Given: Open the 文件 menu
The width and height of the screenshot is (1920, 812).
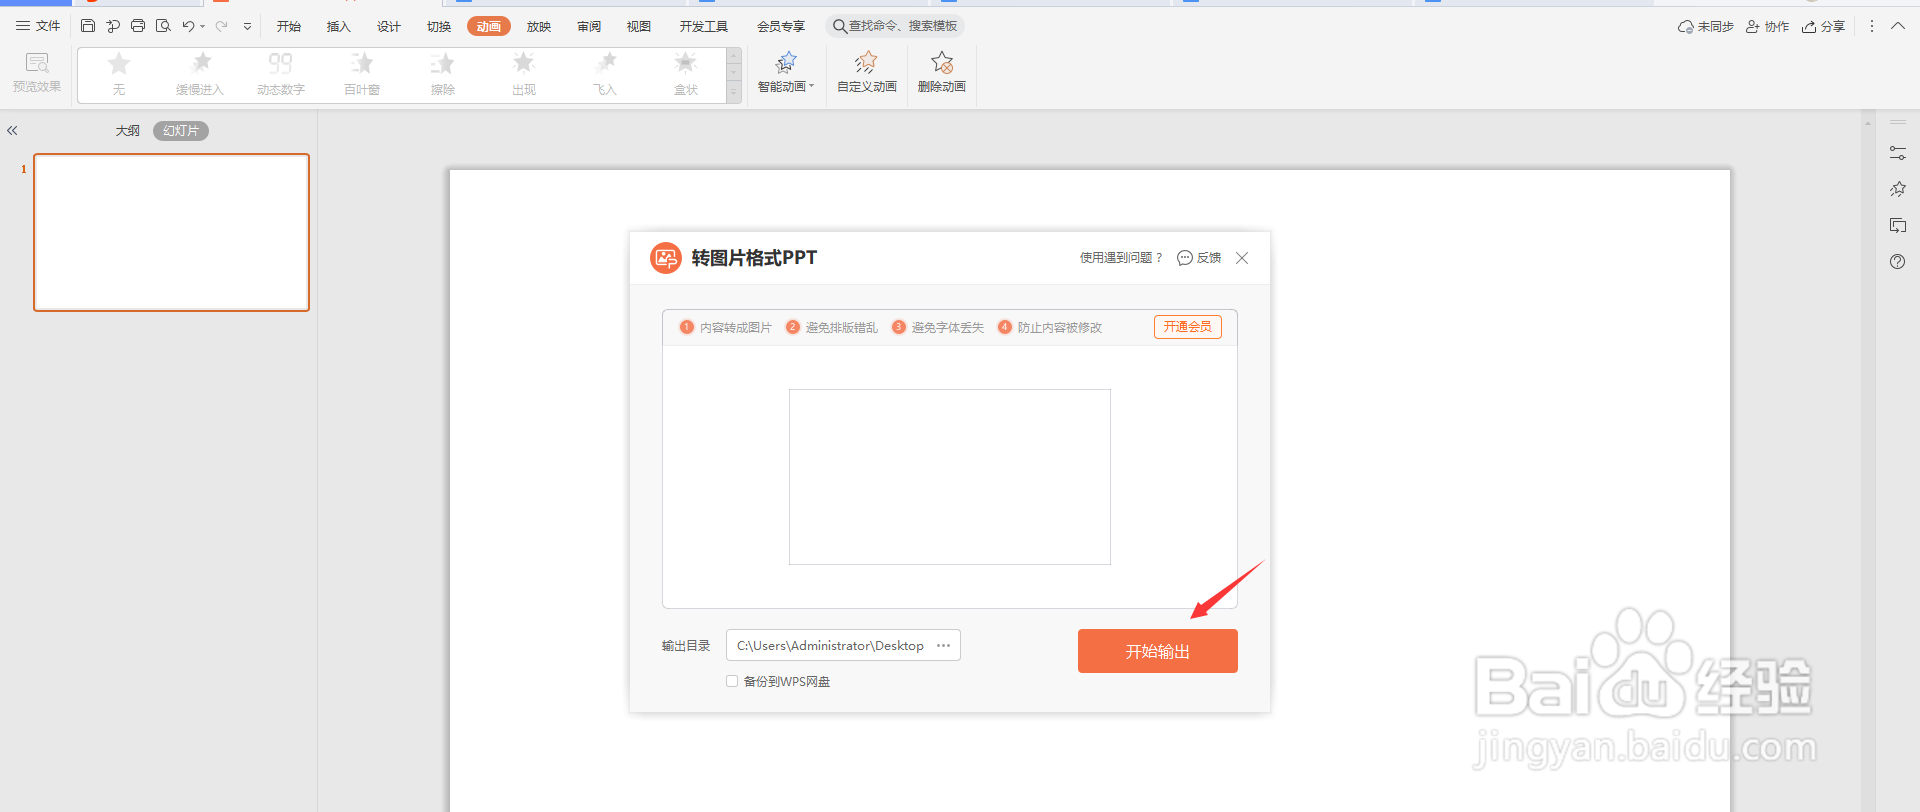Looking at the screenshot, I should 38,26.
